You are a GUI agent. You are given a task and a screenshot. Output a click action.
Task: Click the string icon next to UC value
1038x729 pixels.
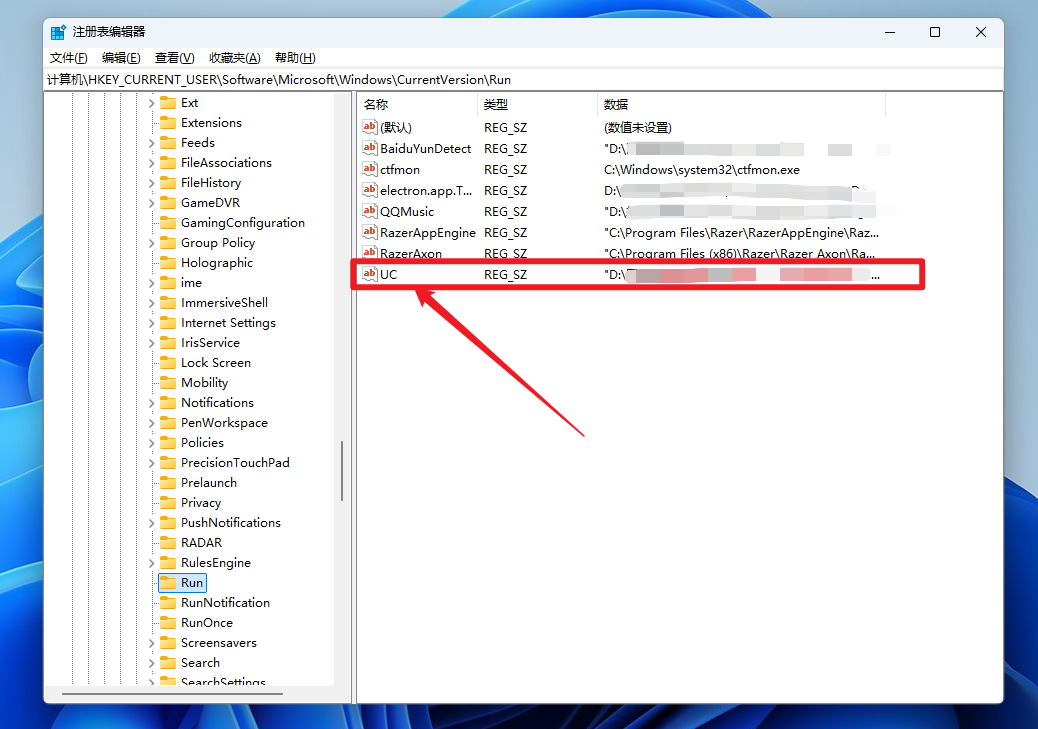click(x=369, y=274)
